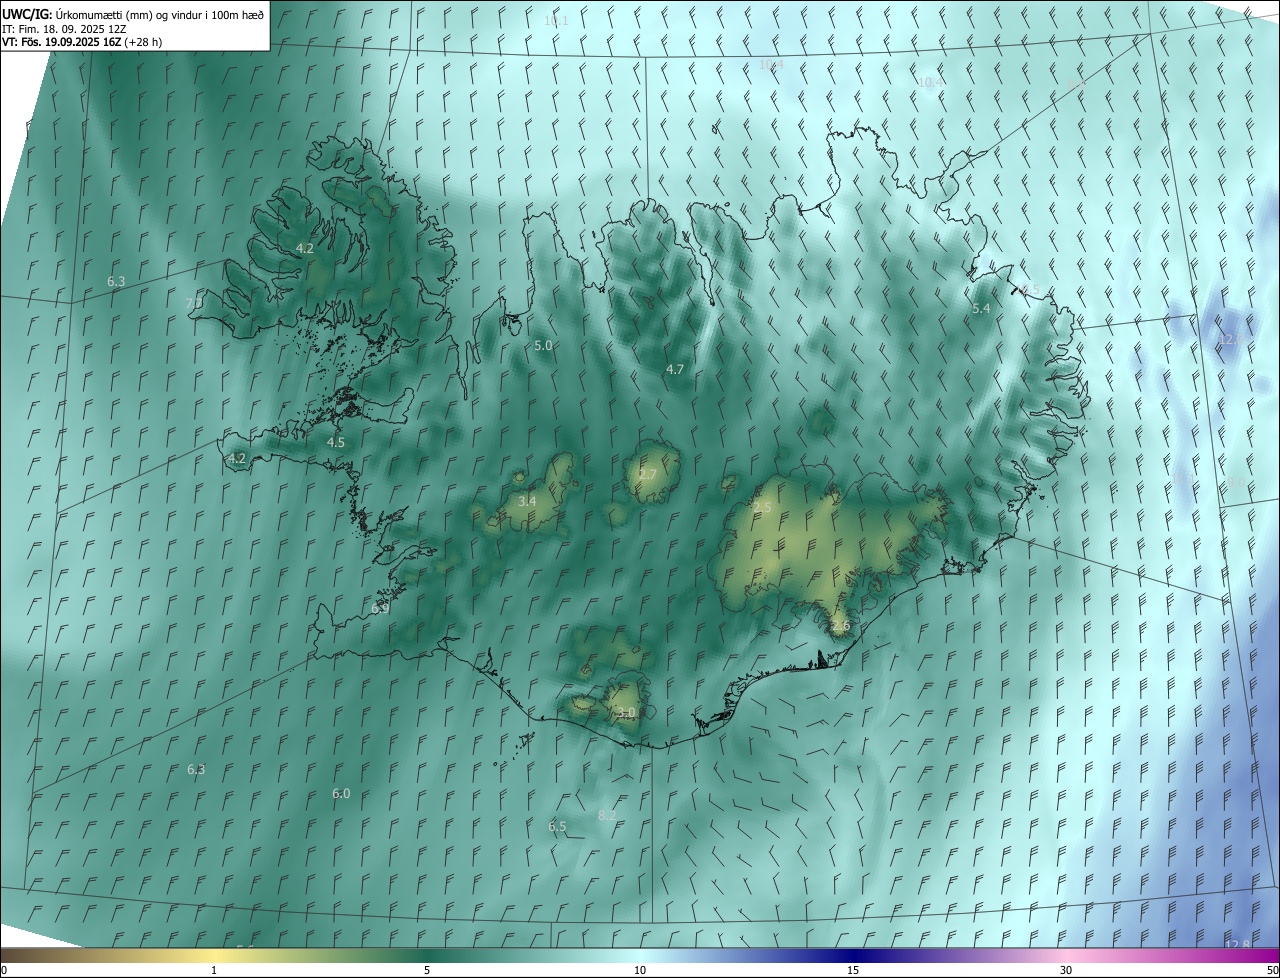The width and height of the screenshot is (1280, 978).
Task: Click the color scale tick labeled 0
Action: [x=3, y=970]
